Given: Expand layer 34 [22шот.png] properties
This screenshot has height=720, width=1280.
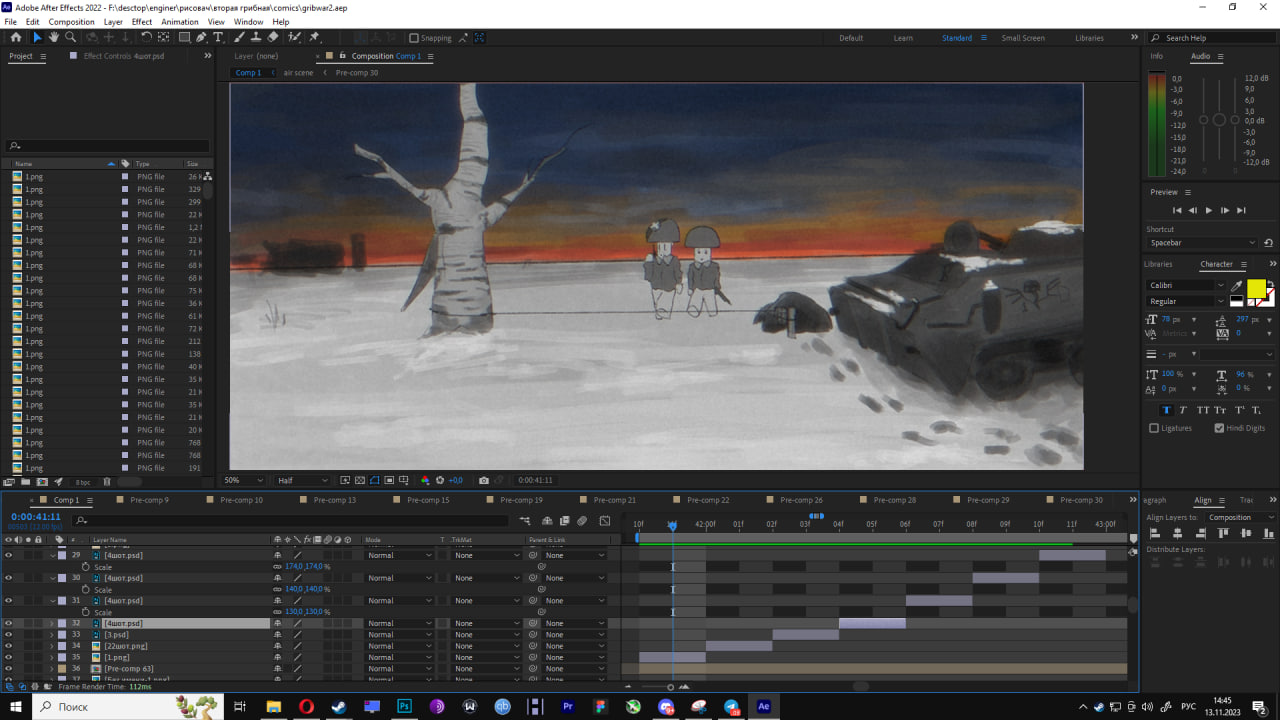Looking at the screenshot, I should coord(52,646).
